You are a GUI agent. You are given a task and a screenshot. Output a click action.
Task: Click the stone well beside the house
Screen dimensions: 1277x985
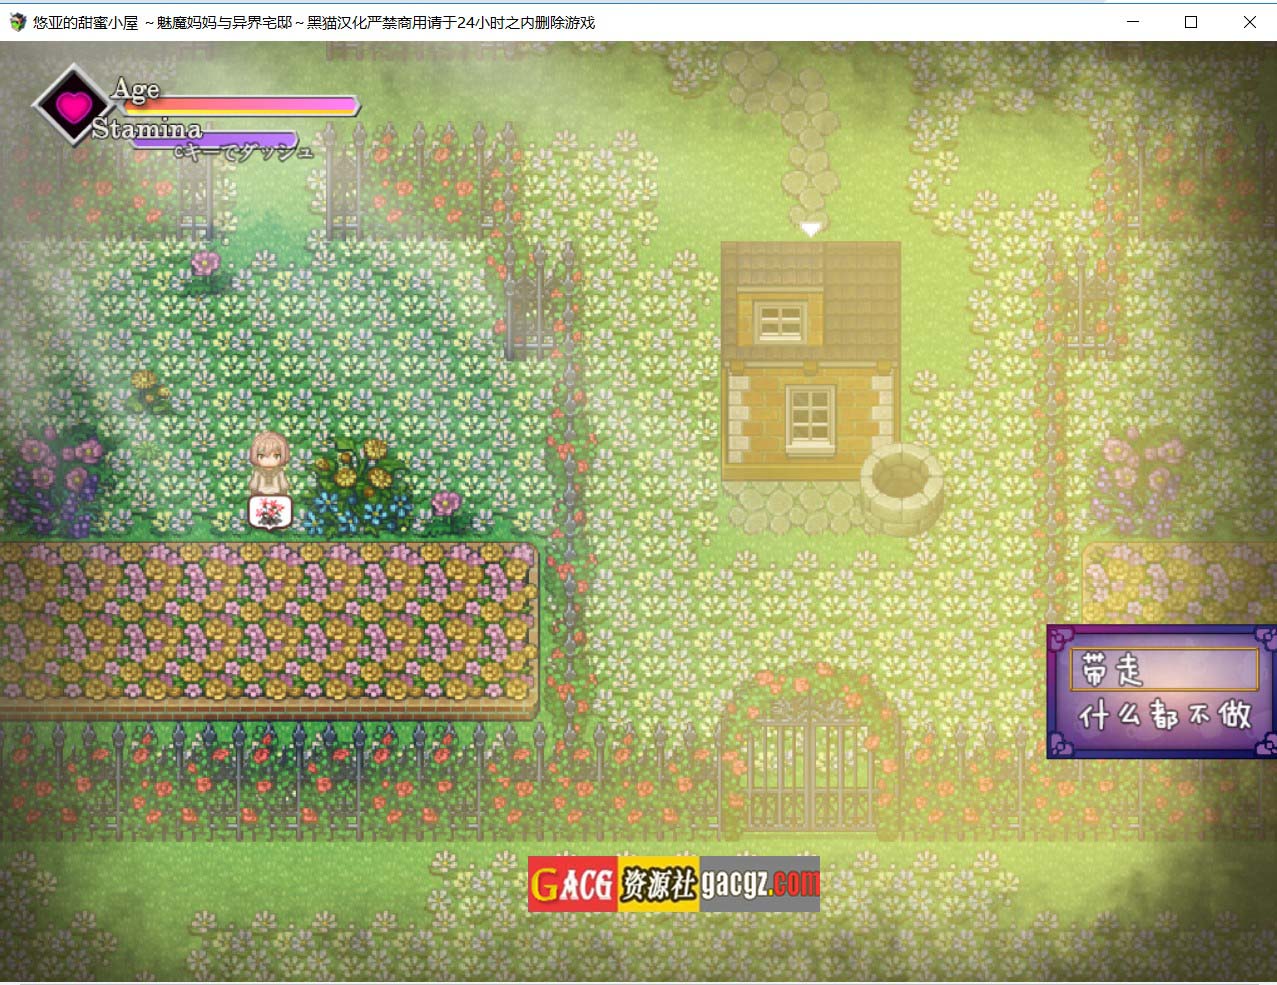(x=902, y=486)
